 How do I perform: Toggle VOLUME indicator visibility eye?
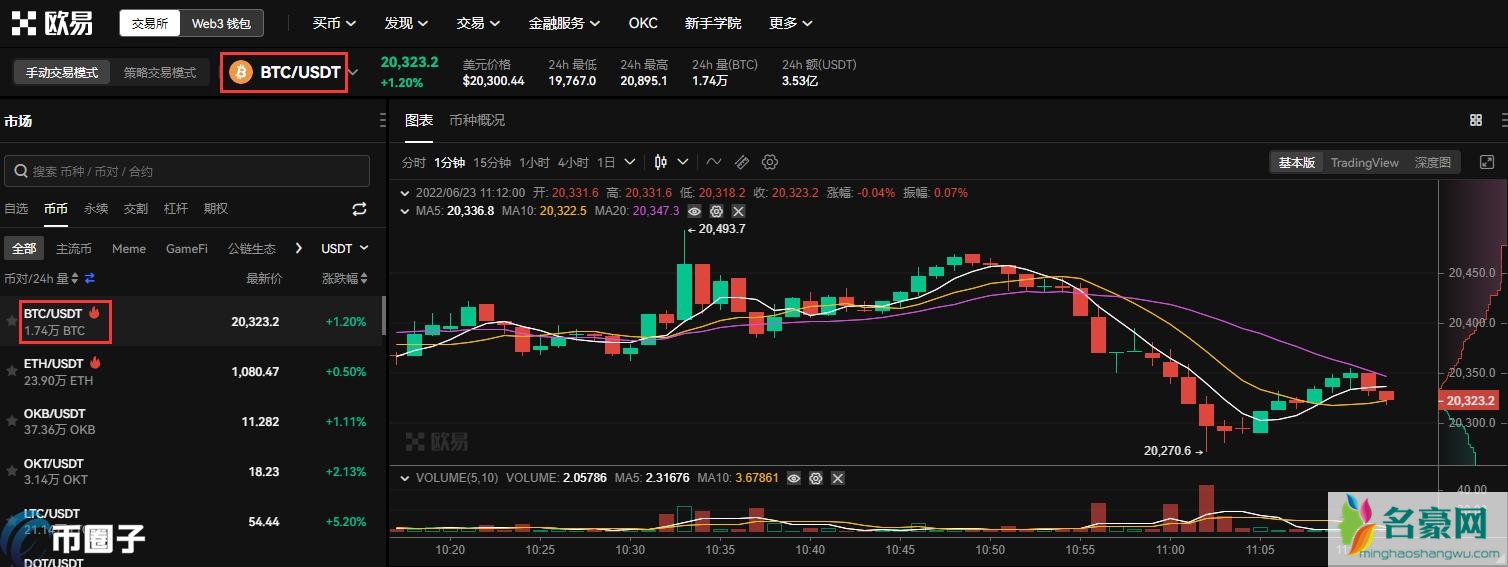coord(793,478)
